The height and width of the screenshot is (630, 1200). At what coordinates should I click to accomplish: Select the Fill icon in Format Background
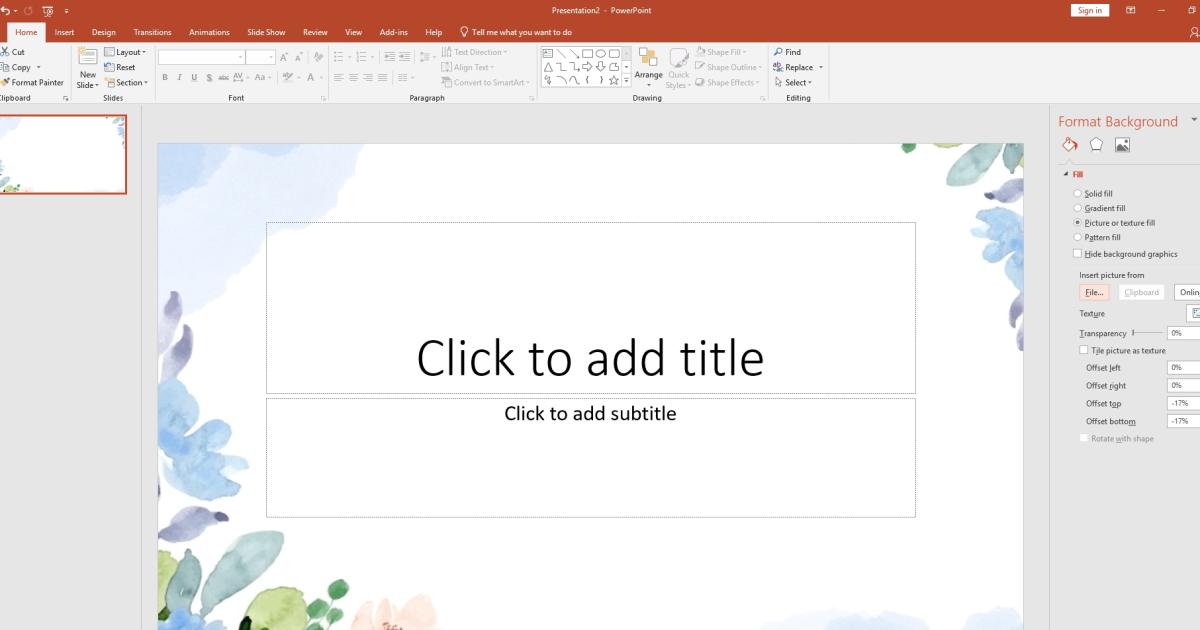pos(1068,144)
